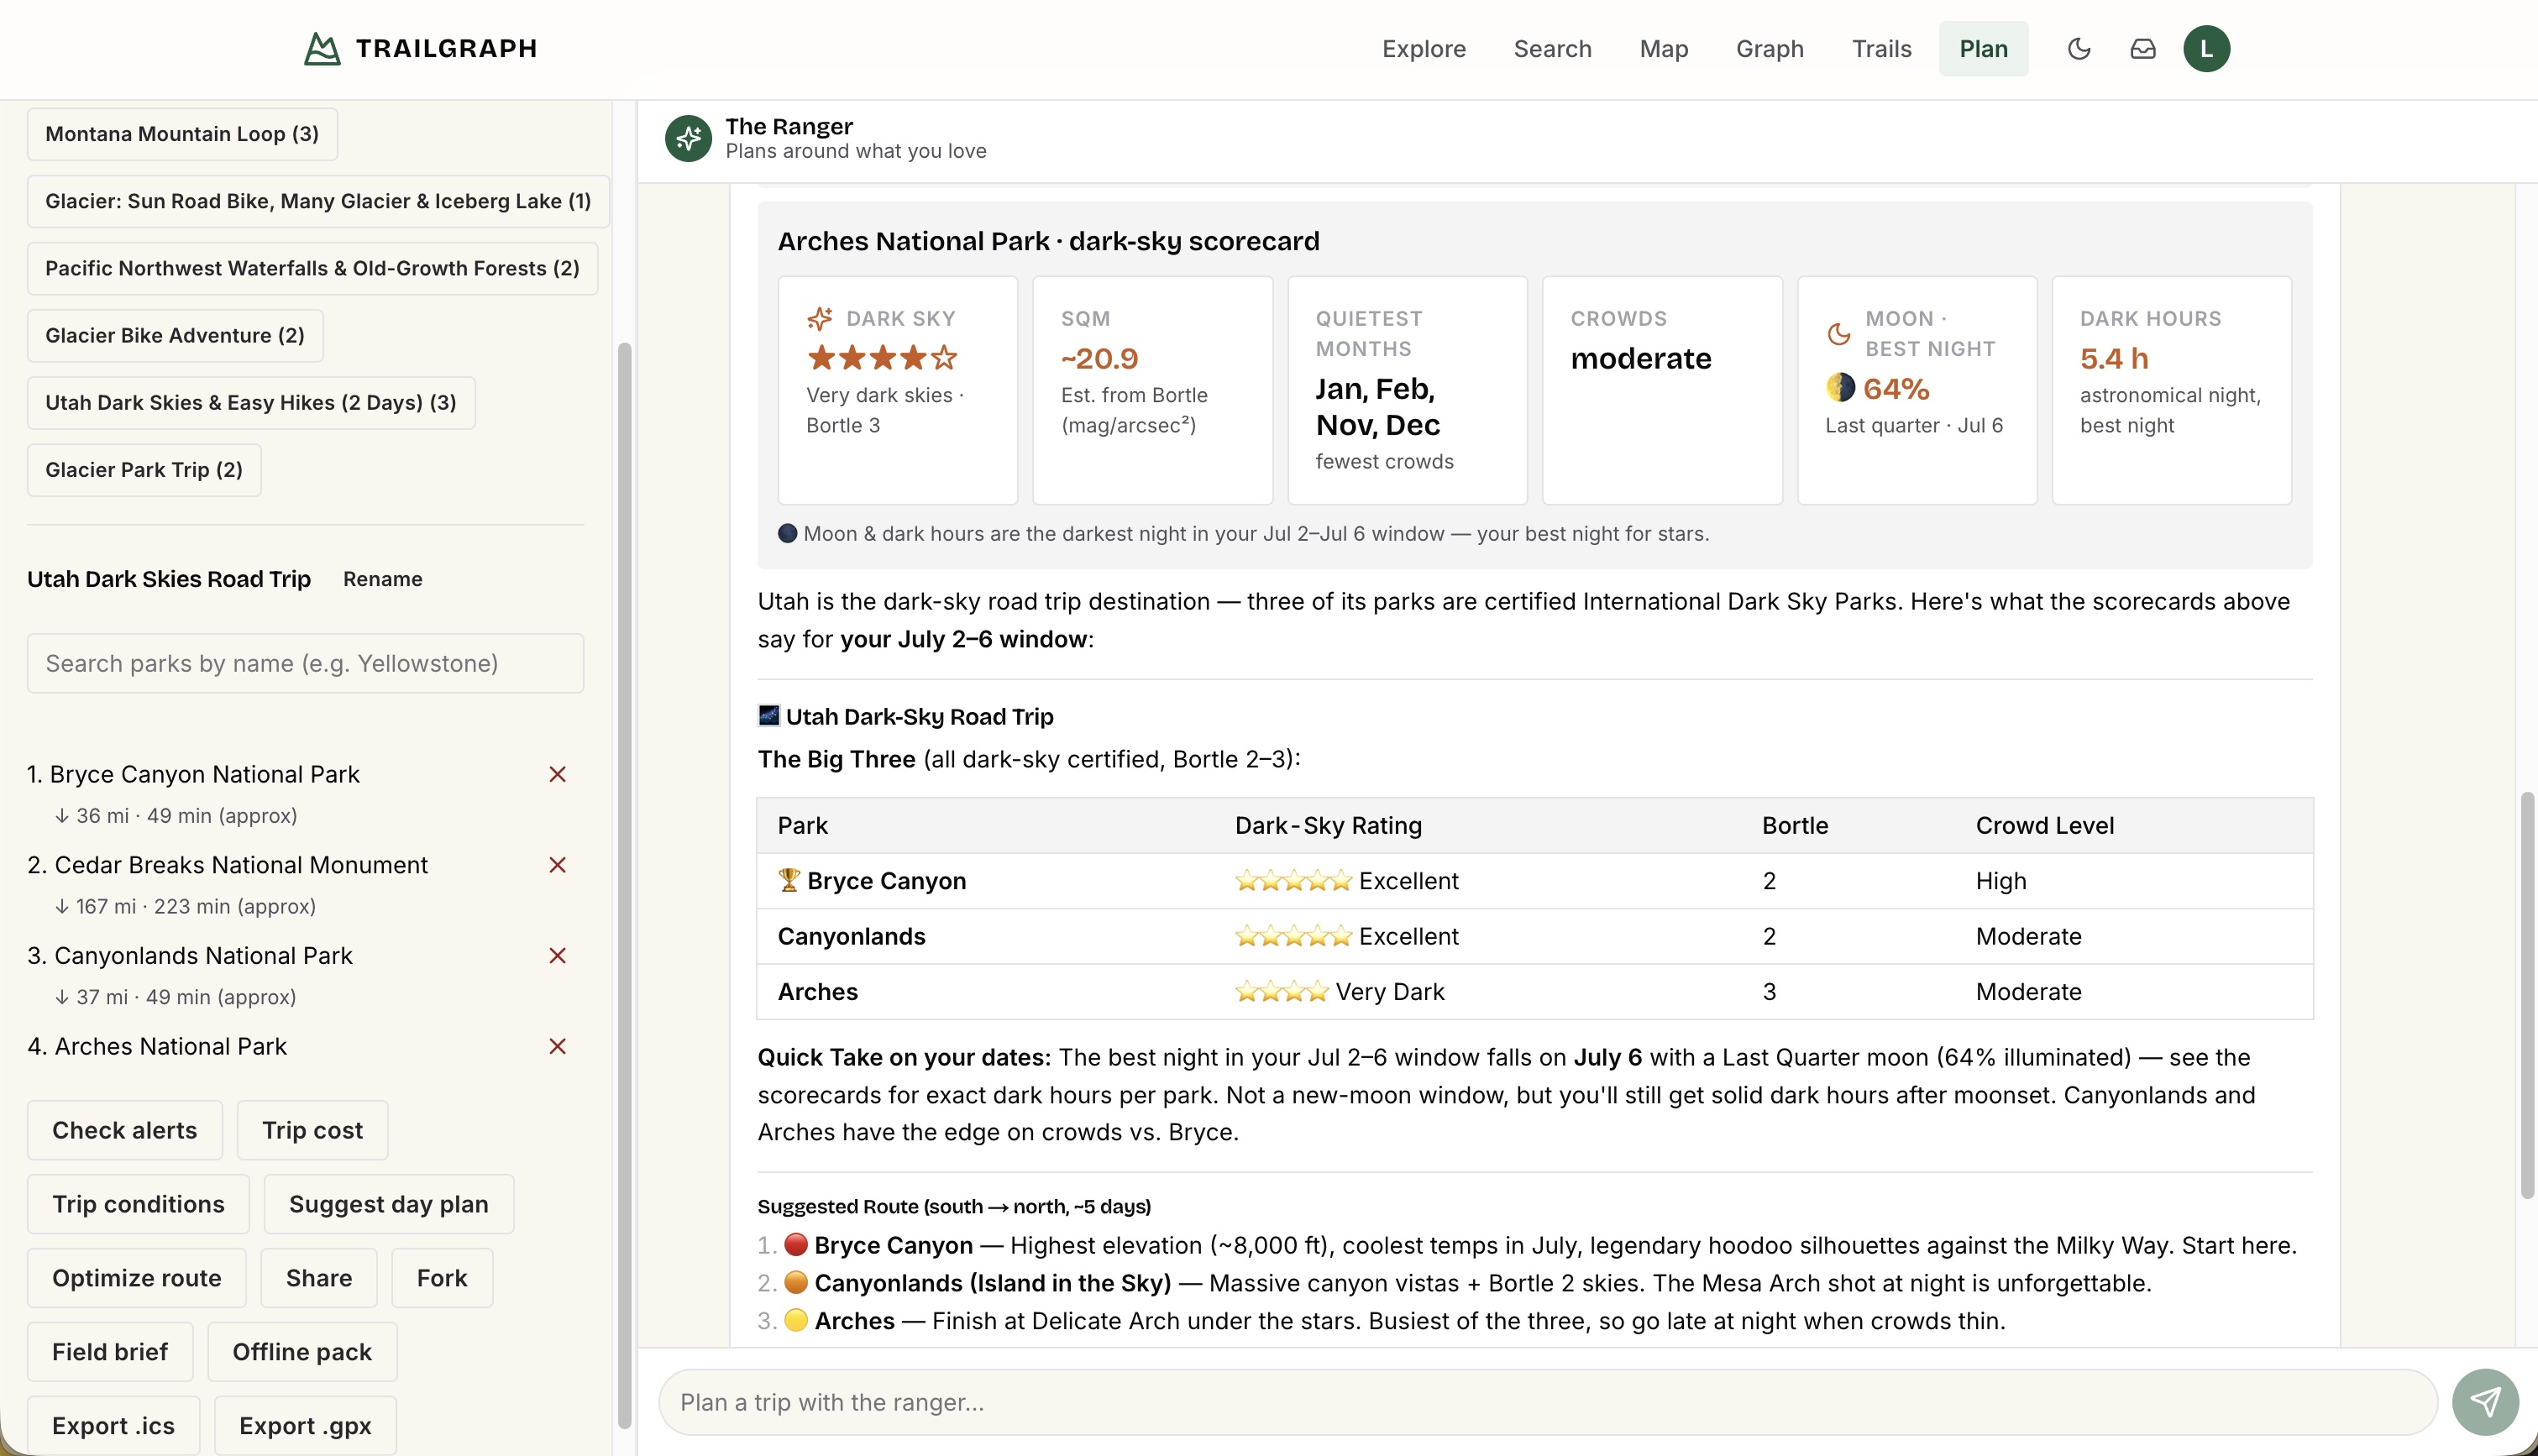2538x1456 pixels.
Task: Click the TrailGraph mountain logo icon
Action: tap(322, 48)
